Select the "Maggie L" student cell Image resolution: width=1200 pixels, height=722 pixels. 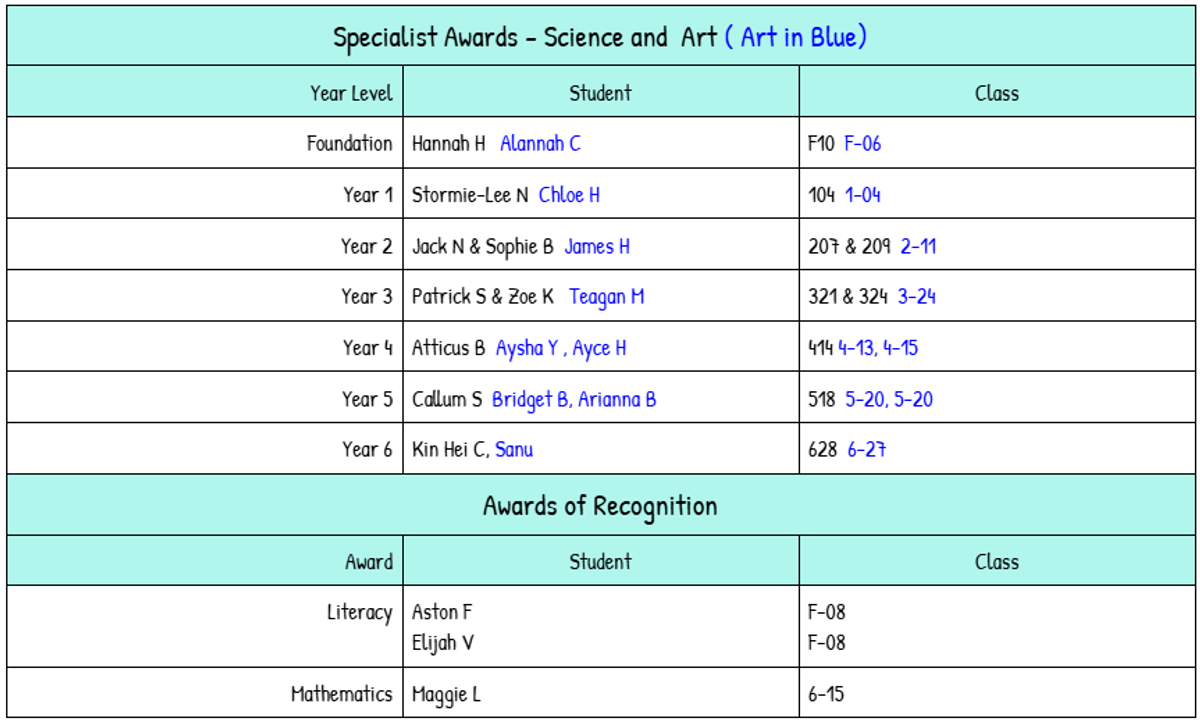446,694
